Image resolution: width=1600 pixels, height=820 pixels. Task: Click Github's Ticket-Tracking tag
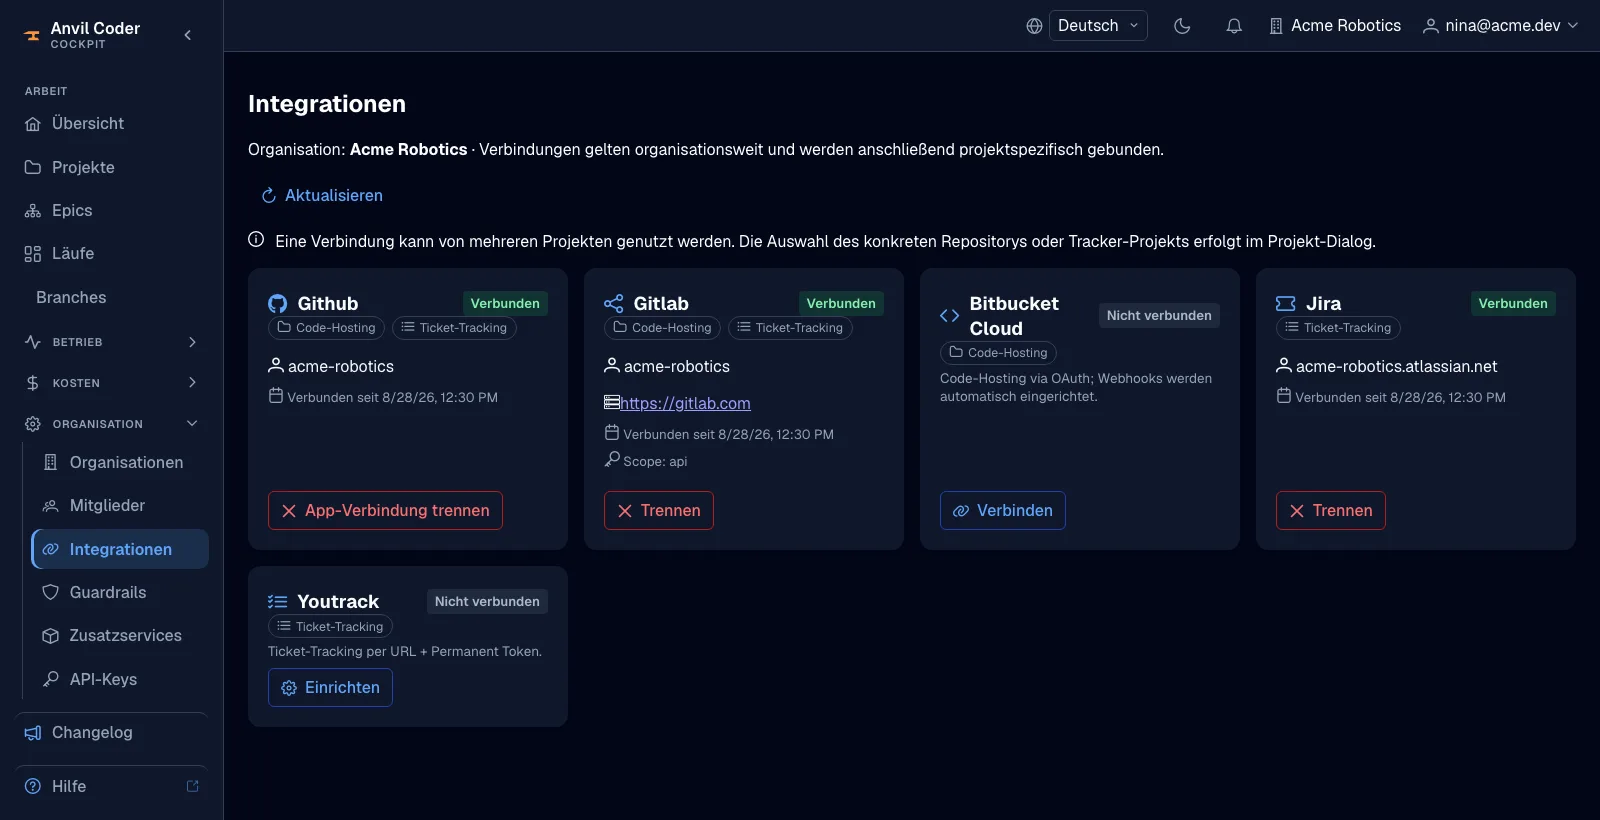point(454,328)
